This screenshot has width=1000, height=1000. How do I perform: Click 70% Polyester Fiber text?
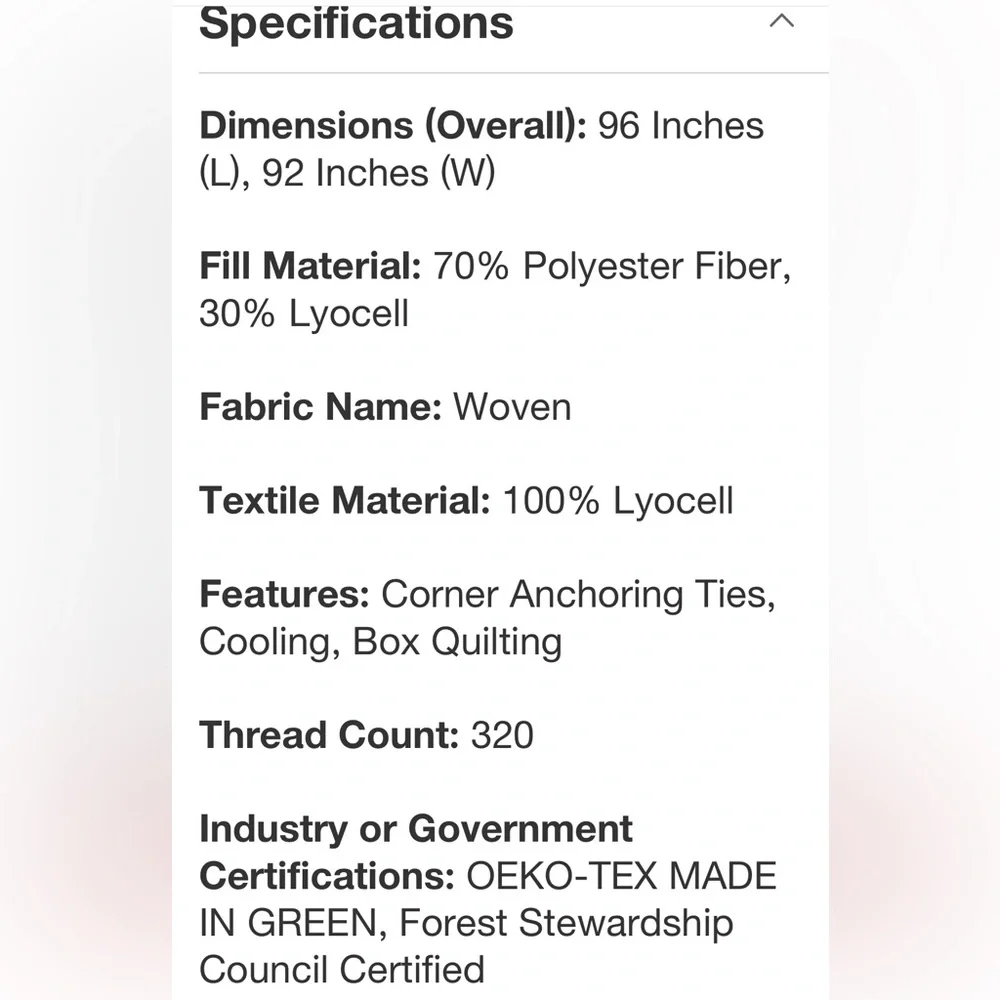tap(612, 266)
